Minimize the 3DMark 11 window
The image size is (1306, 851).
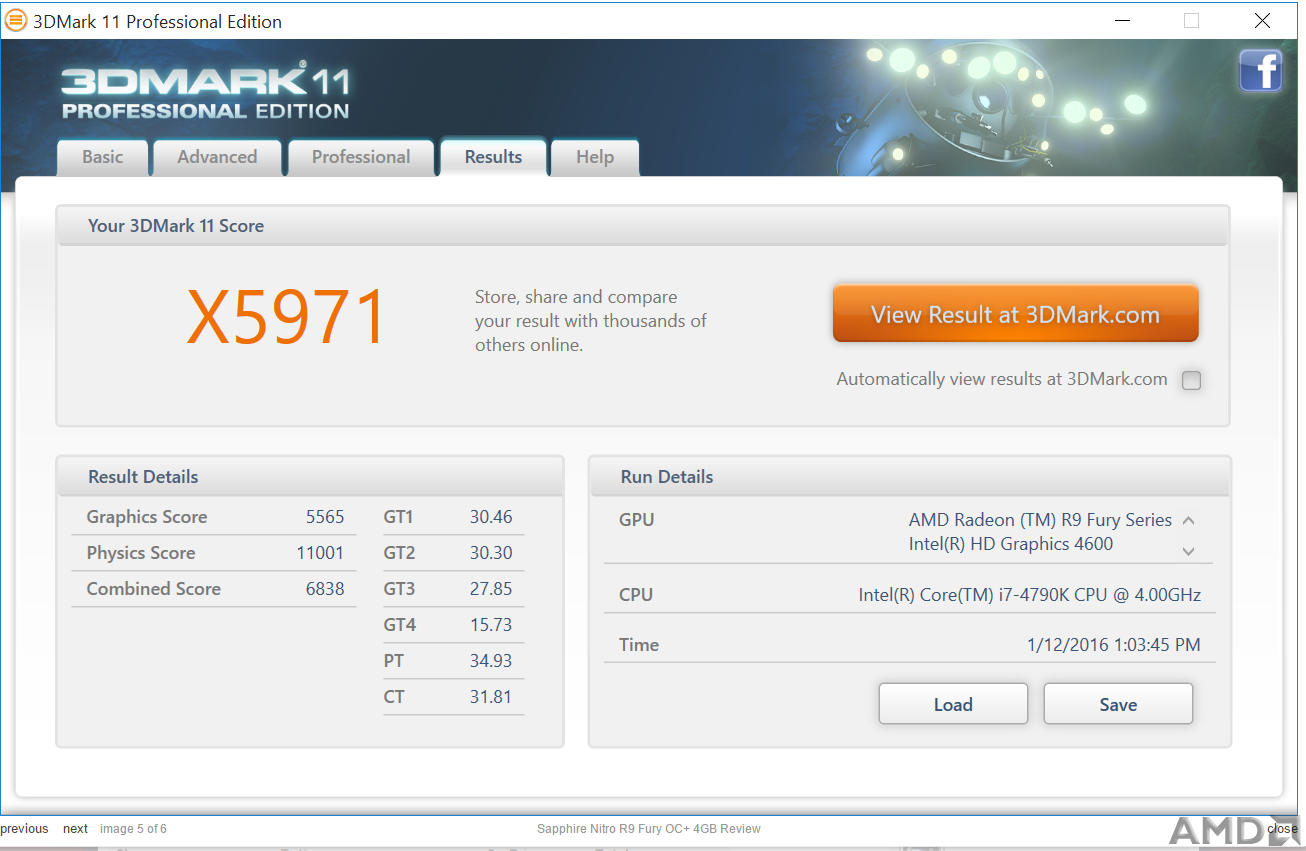click(x=1121, y=21)
